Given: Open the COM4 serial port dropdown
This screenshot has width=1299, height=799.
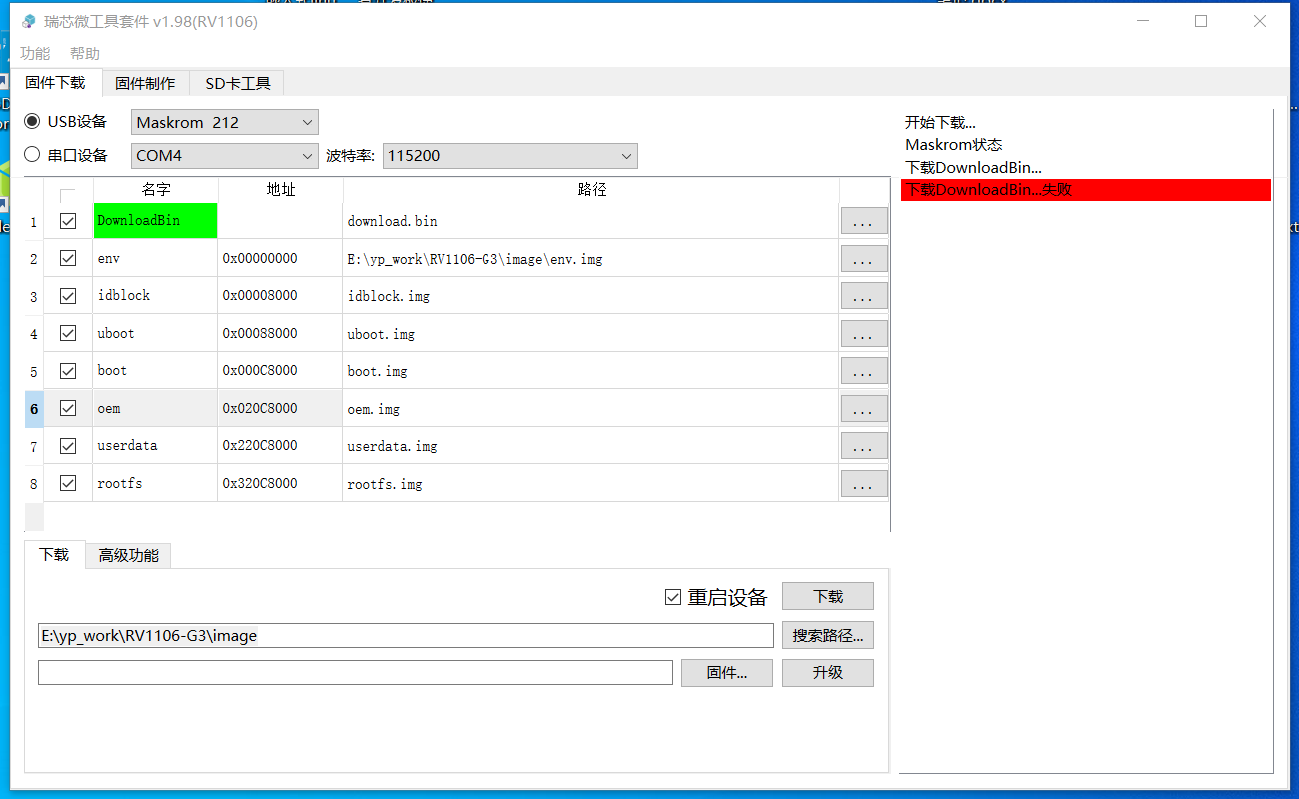Looking at the screenshot, I should click(225, 155).
